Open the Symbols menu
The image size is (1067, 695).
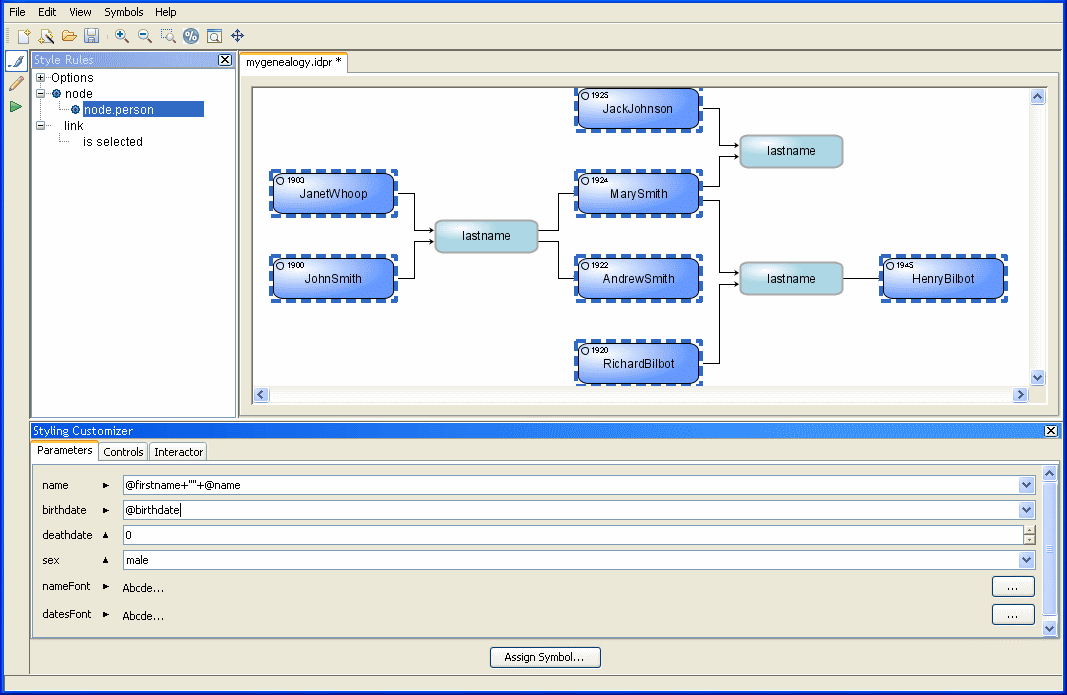[124, 12]
